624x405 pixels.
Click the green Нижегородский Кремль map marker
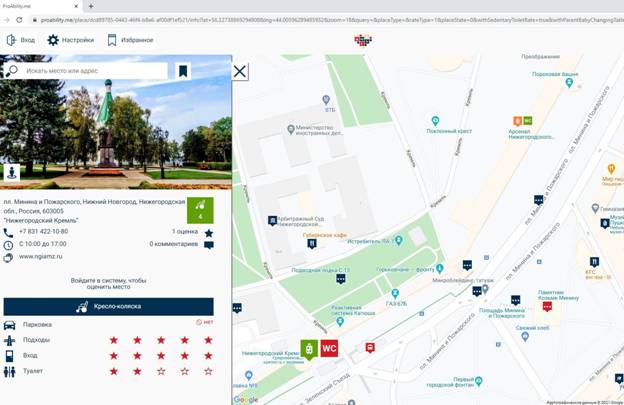tap(309, 349)
